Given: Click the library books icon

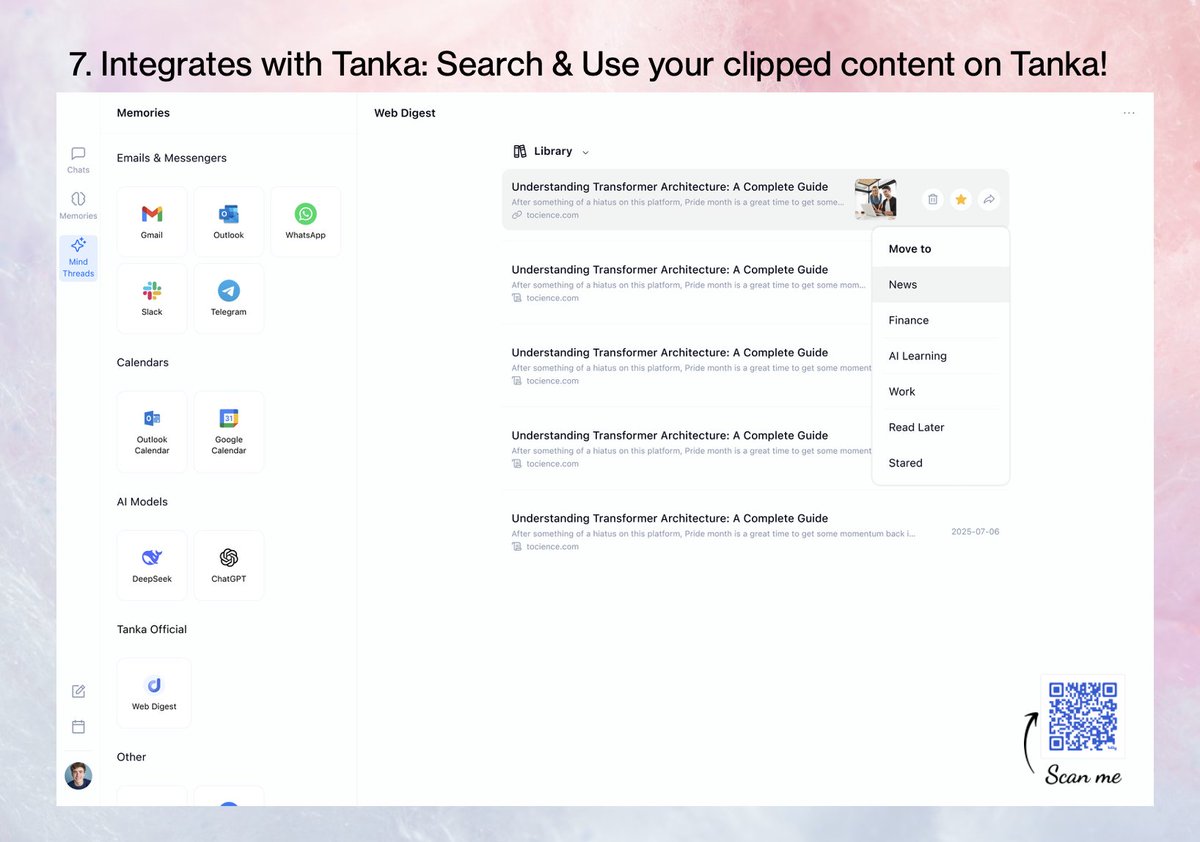Looking at the screenshot, I should pos(520,151).
